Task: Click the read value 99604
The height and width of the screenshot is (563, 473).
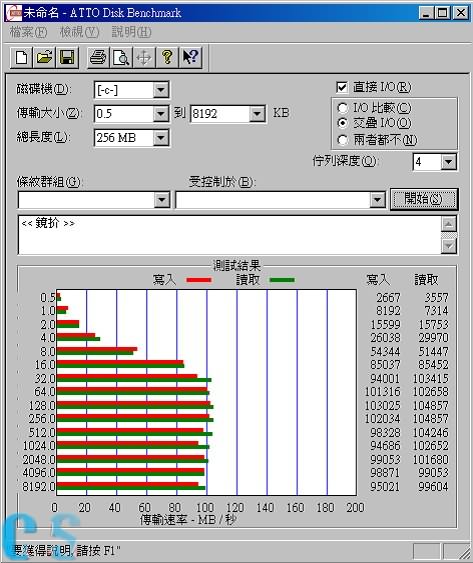Action: click(433, 487)
